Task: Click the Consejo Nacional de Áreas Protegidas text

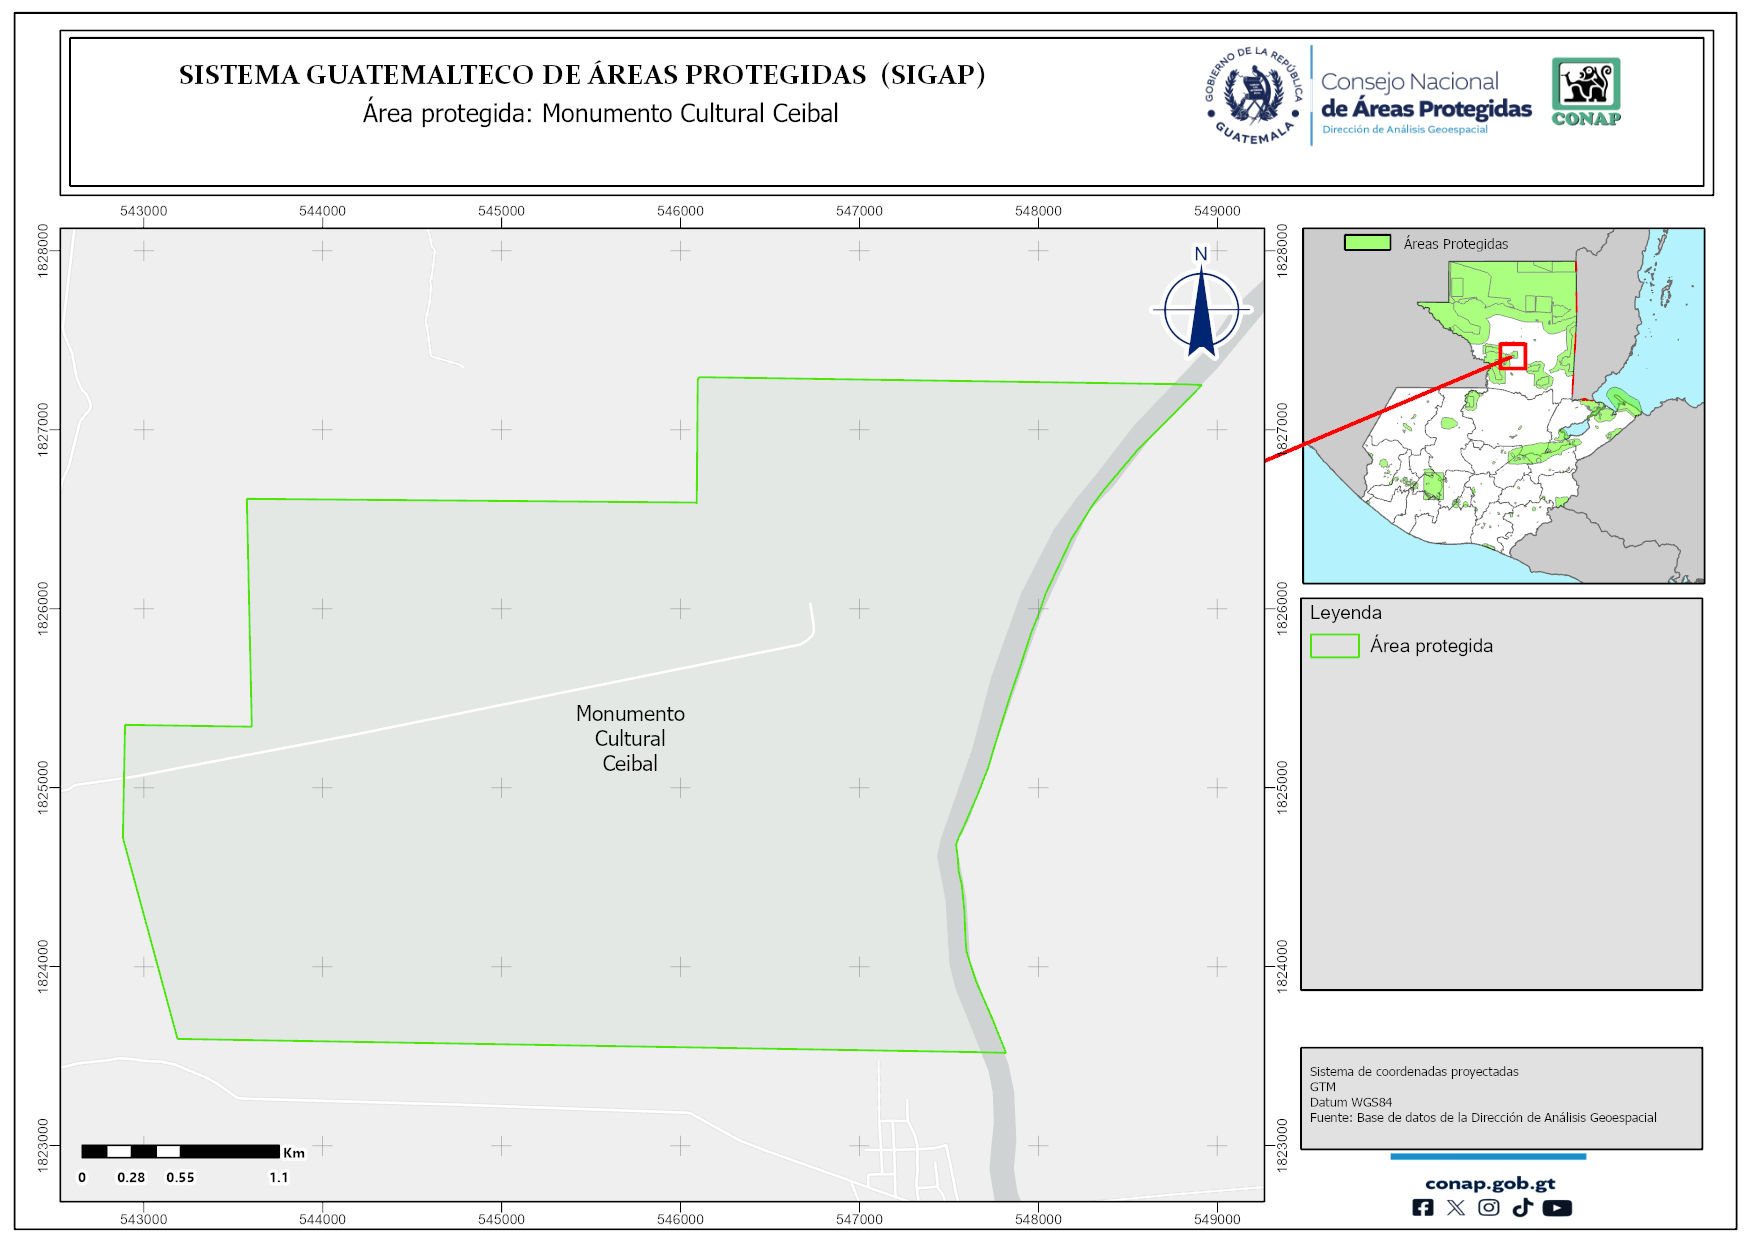Action: pyautogui.click(x=1425, y=96)
